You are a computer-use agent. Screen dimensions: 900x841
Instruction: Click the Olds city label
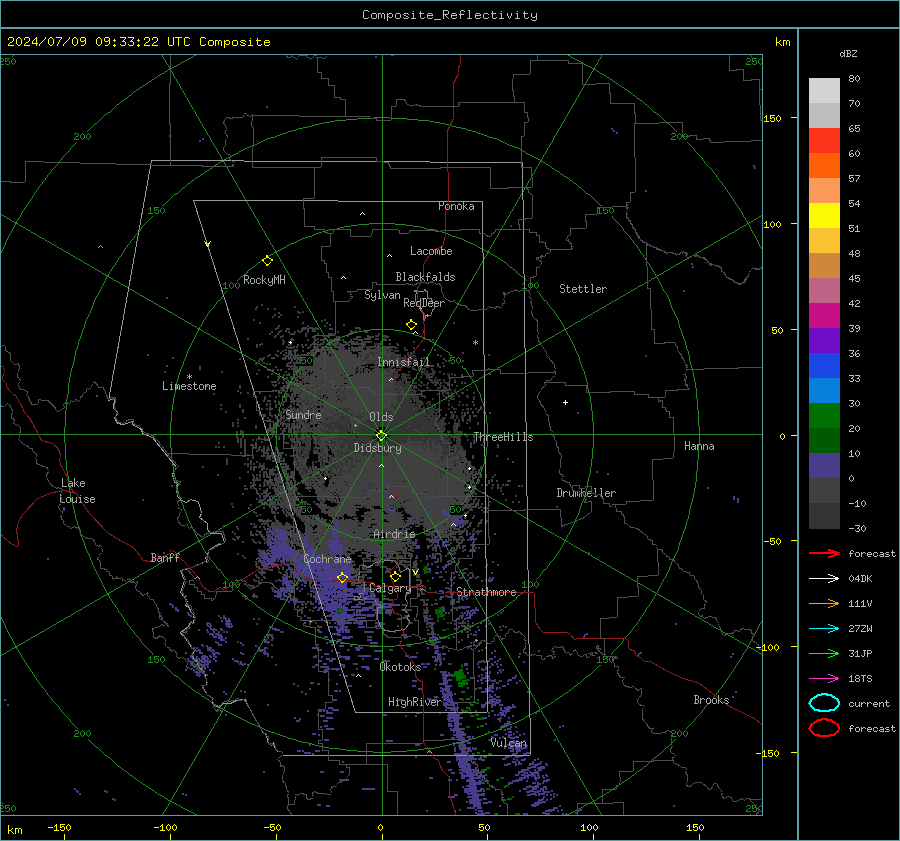[x=381, y=417]
